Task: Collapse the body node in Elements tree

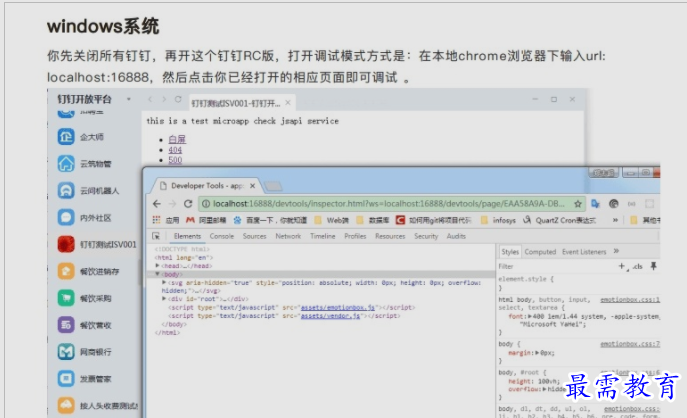Action: click(x=157, y=274)
